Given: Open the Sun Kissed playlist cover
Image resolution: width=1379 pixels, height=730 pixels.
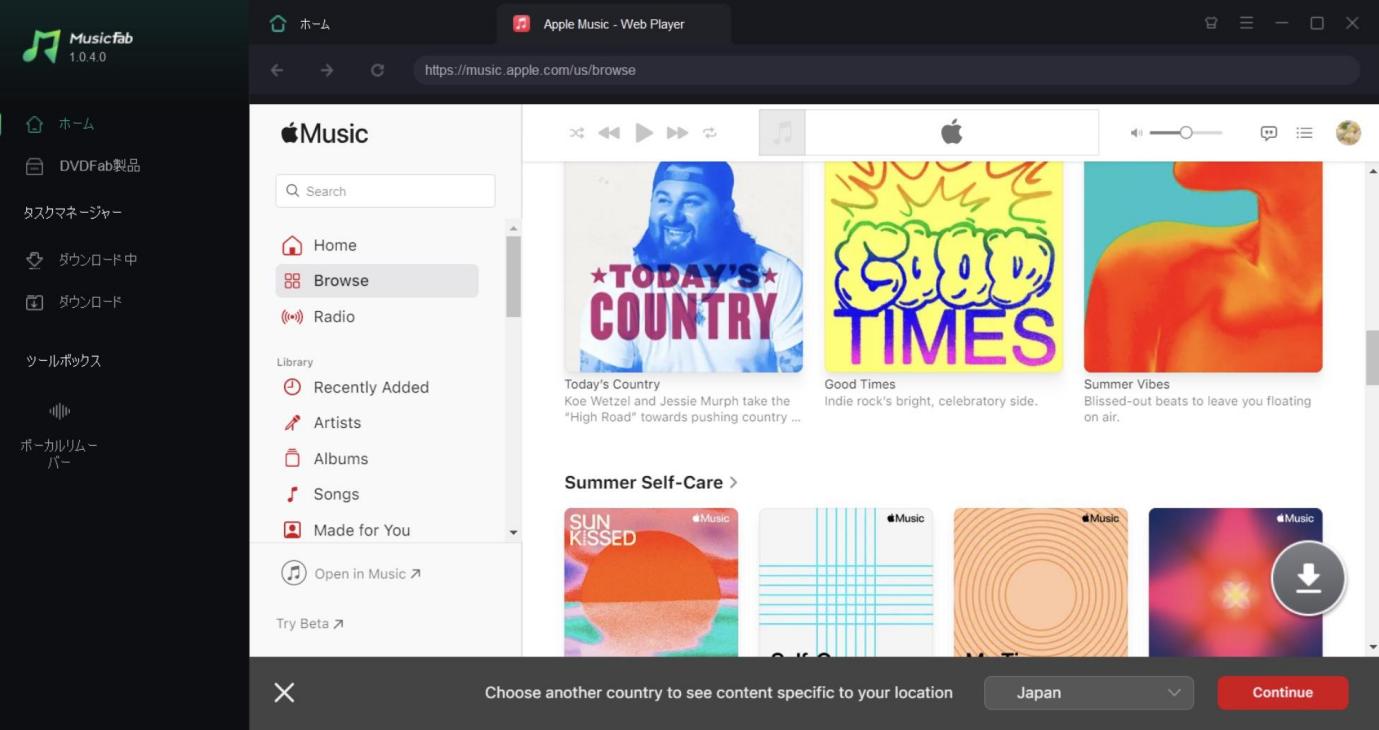Looking at the screenshot, I should 651,582.
